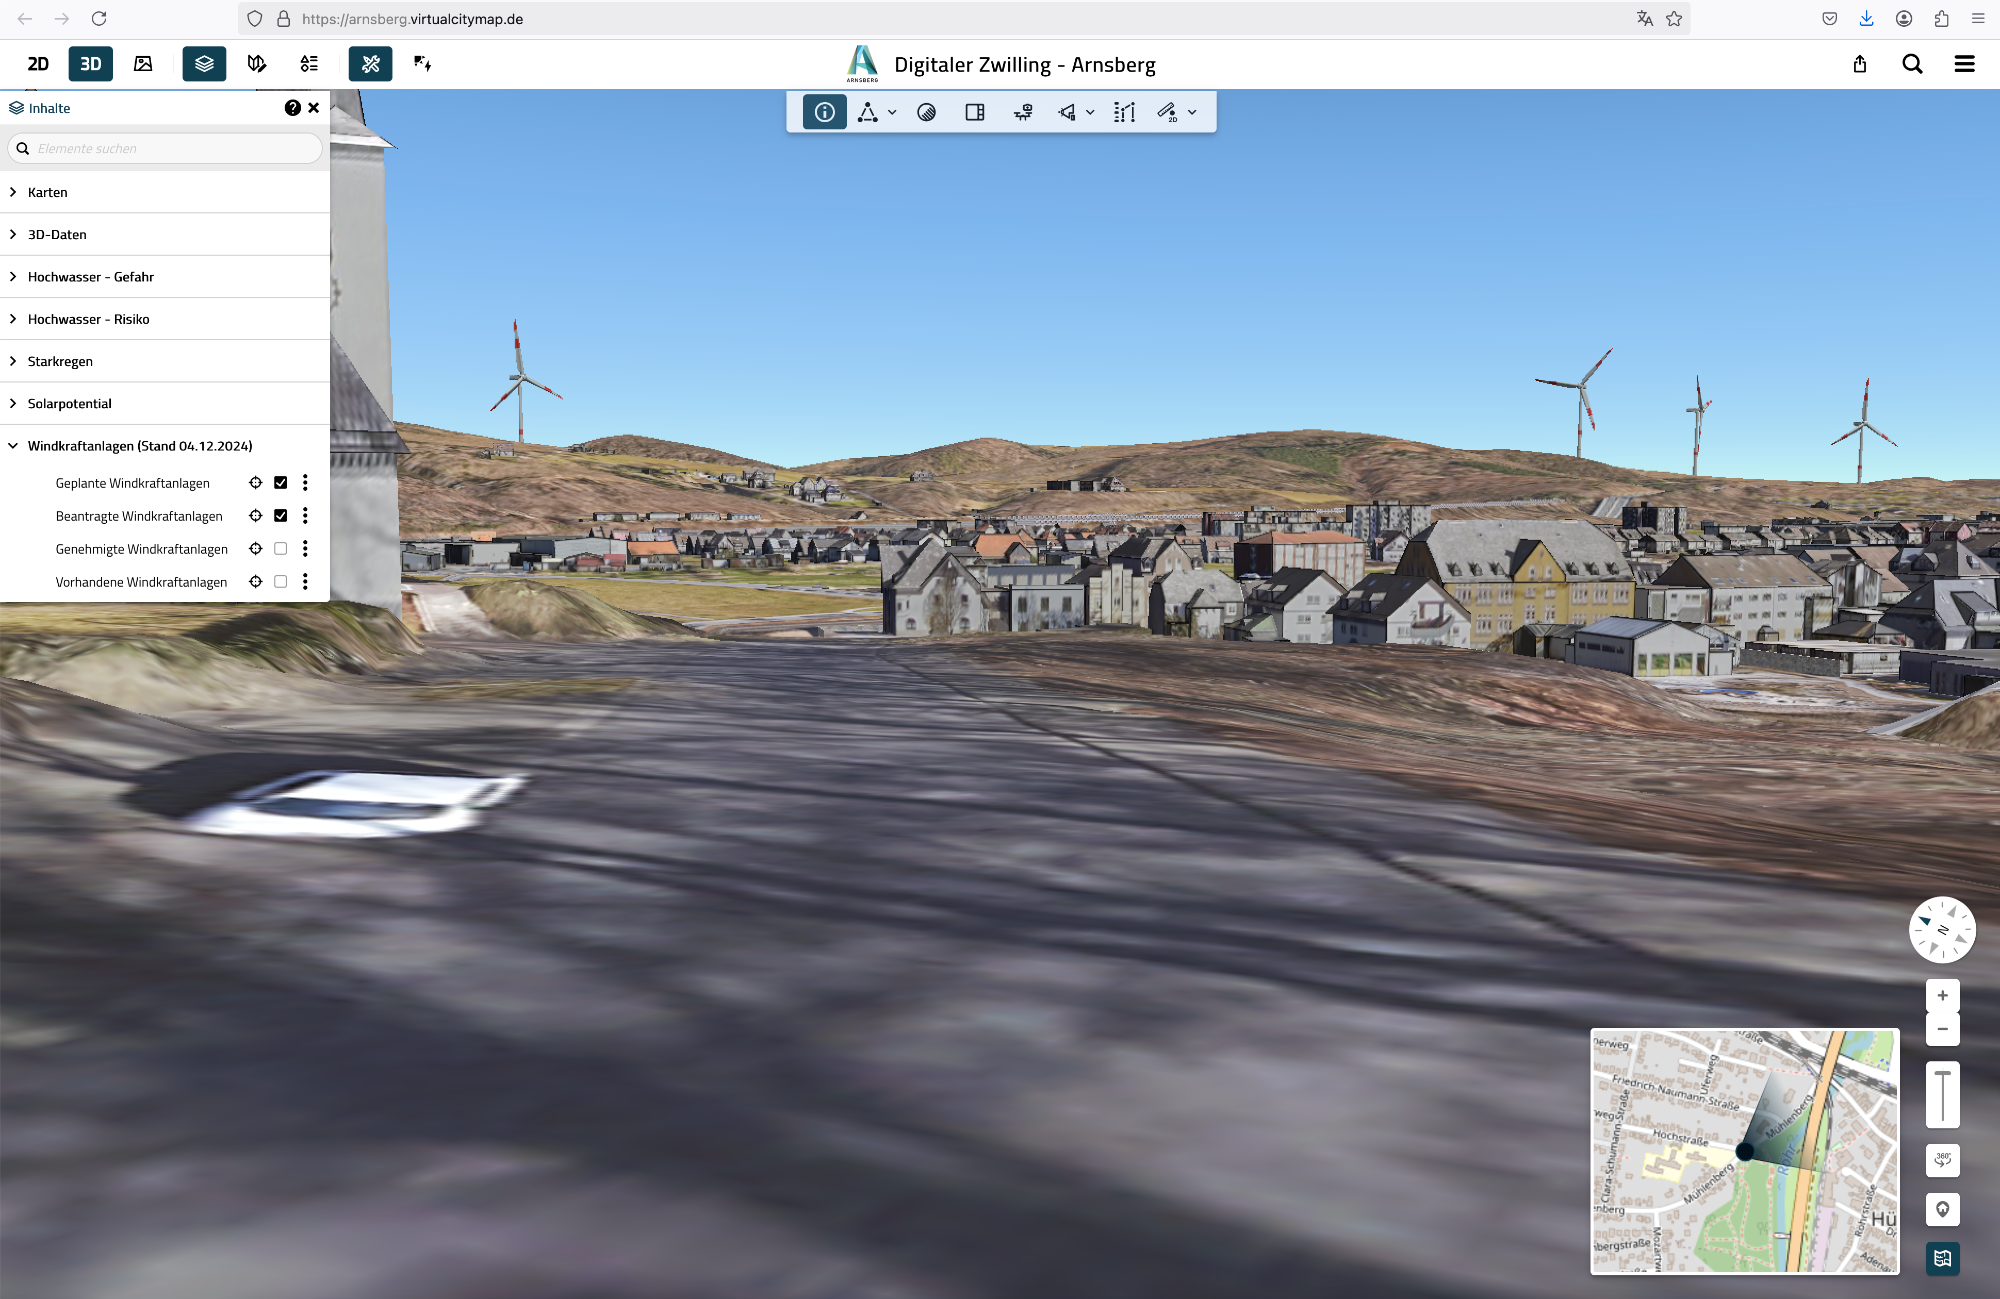Click the zoom in plus button

1942,995
